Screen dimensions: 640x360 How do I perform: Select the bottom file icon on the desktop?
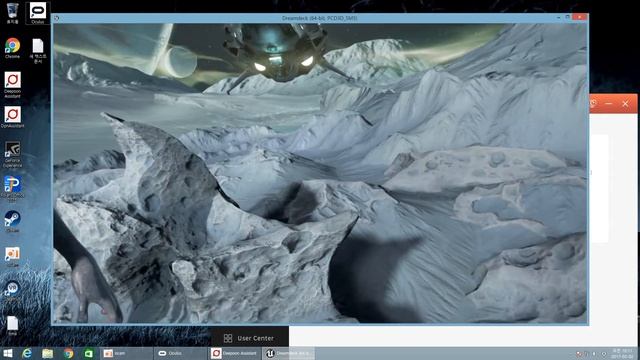tap(12, 325)
